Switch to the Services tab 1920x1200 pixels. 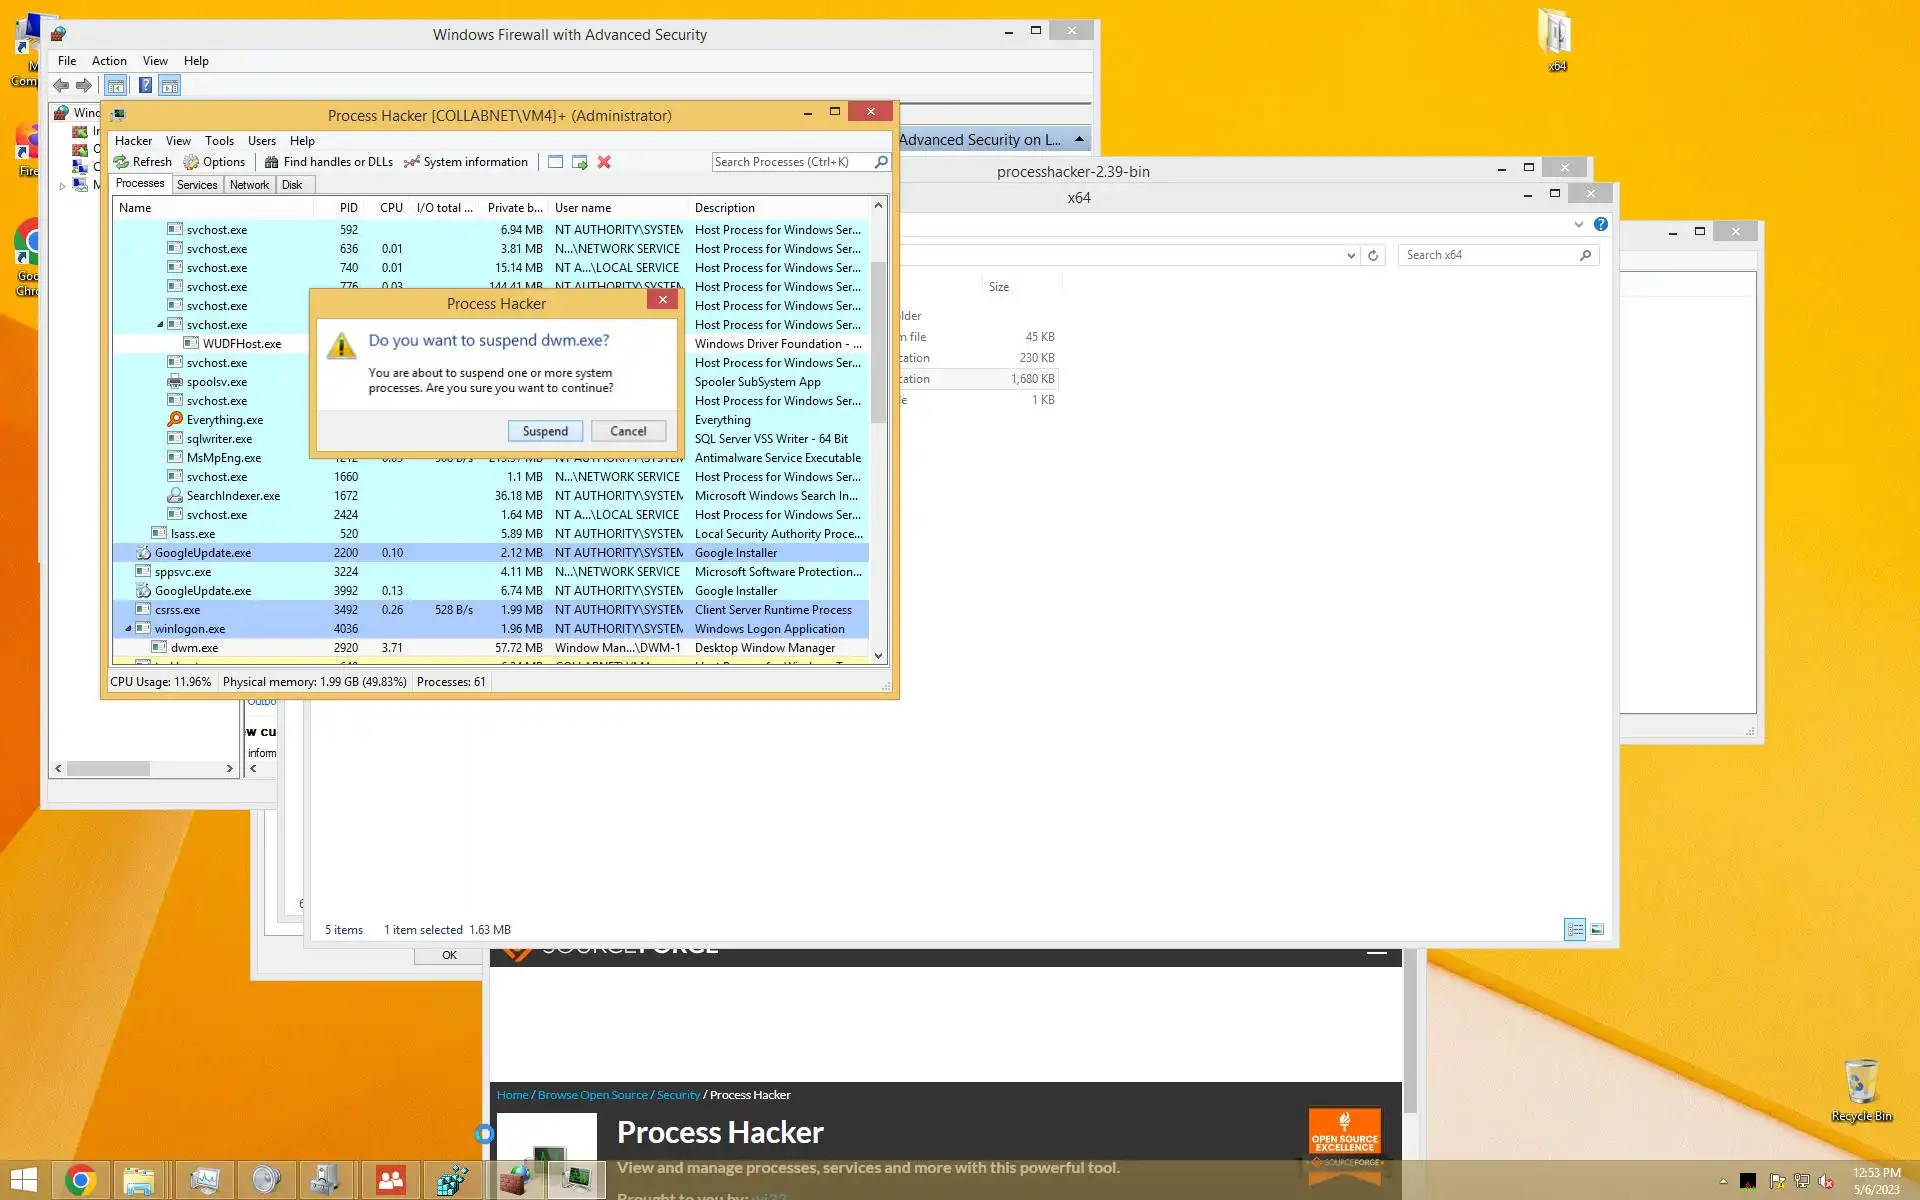pos(197,185)
